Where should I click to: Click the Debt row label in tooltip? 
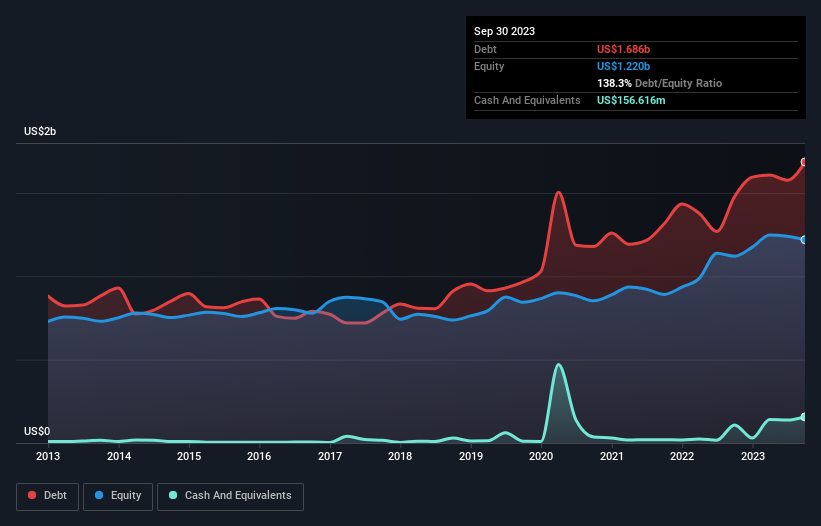[485, 49]
